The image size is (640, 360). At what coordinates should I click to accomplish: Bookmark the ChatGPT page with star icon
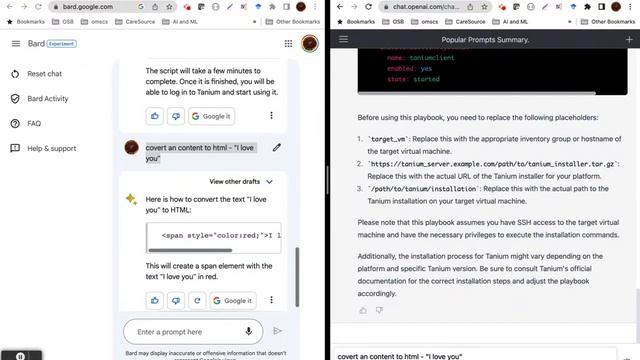(x=484, y=7)
